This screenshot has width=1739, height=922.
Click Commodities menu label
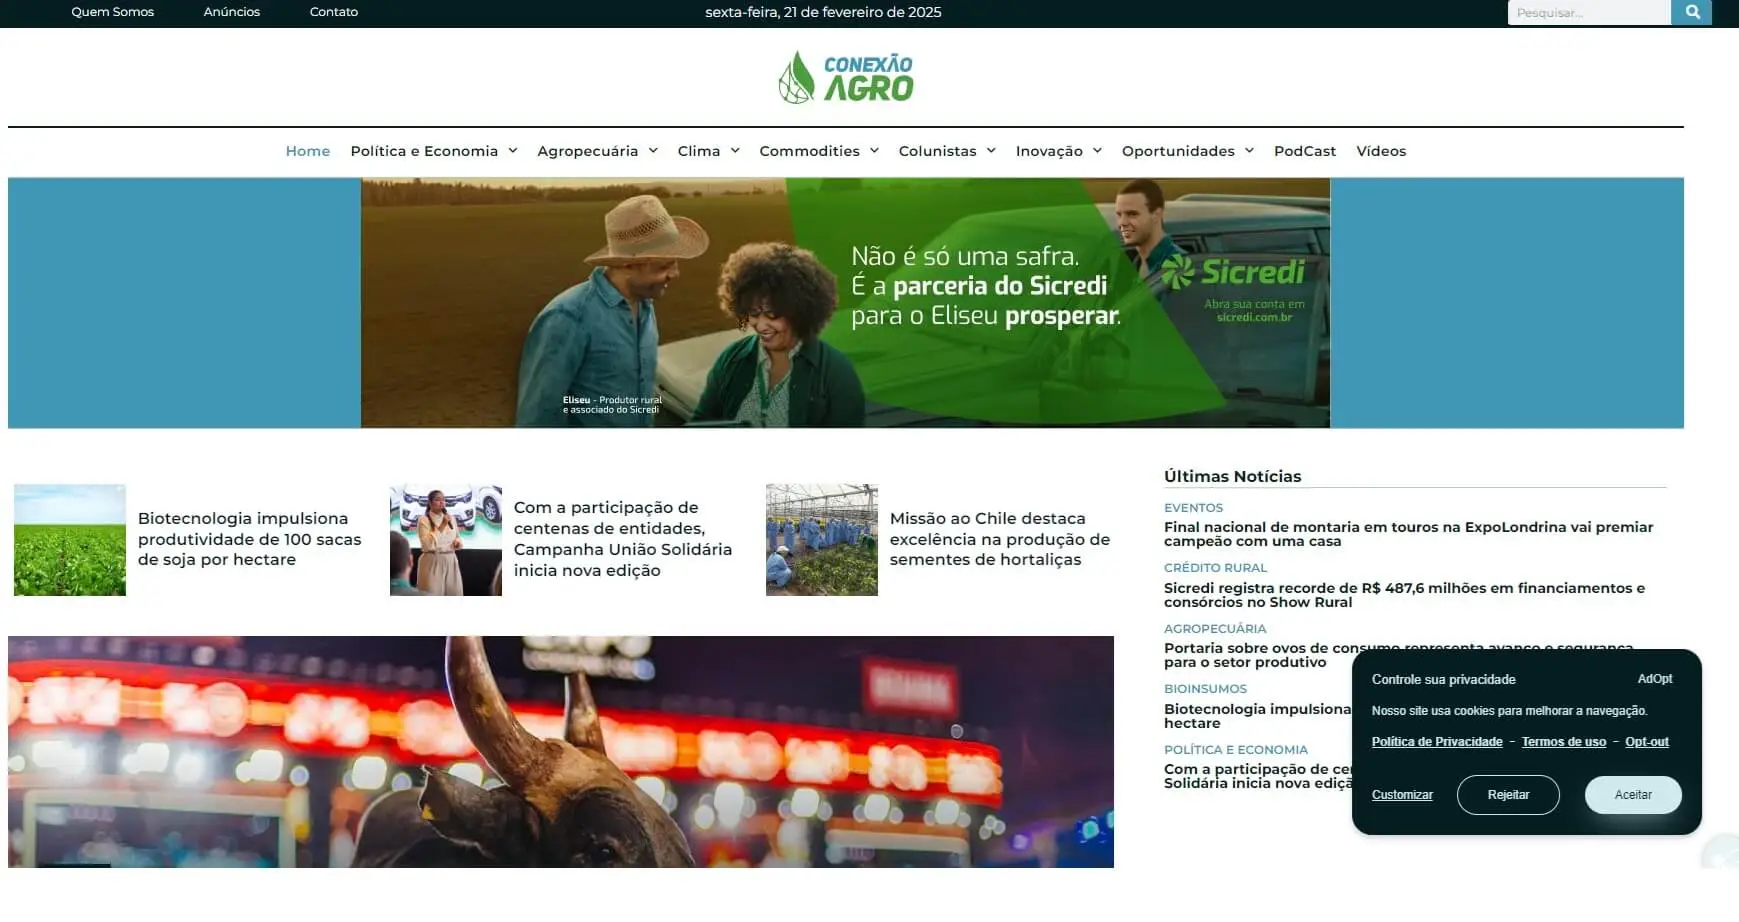809,151
